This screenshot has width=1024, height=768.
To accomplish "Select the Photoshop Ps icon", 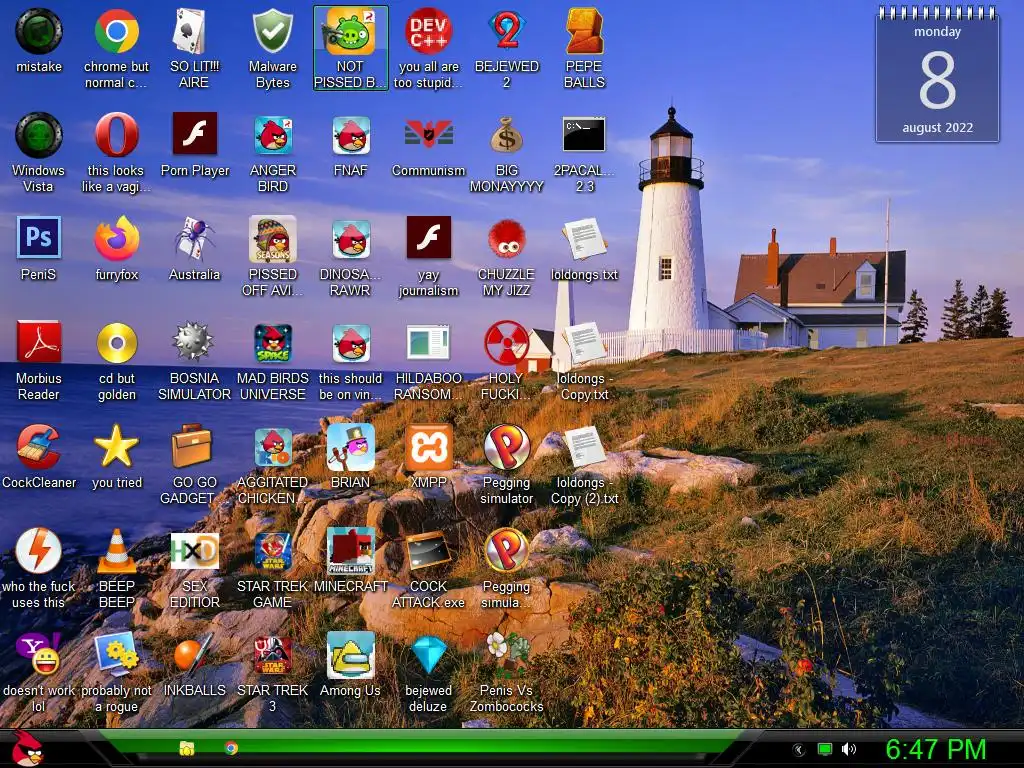I will pyautogui.click(x=39, y=239).
